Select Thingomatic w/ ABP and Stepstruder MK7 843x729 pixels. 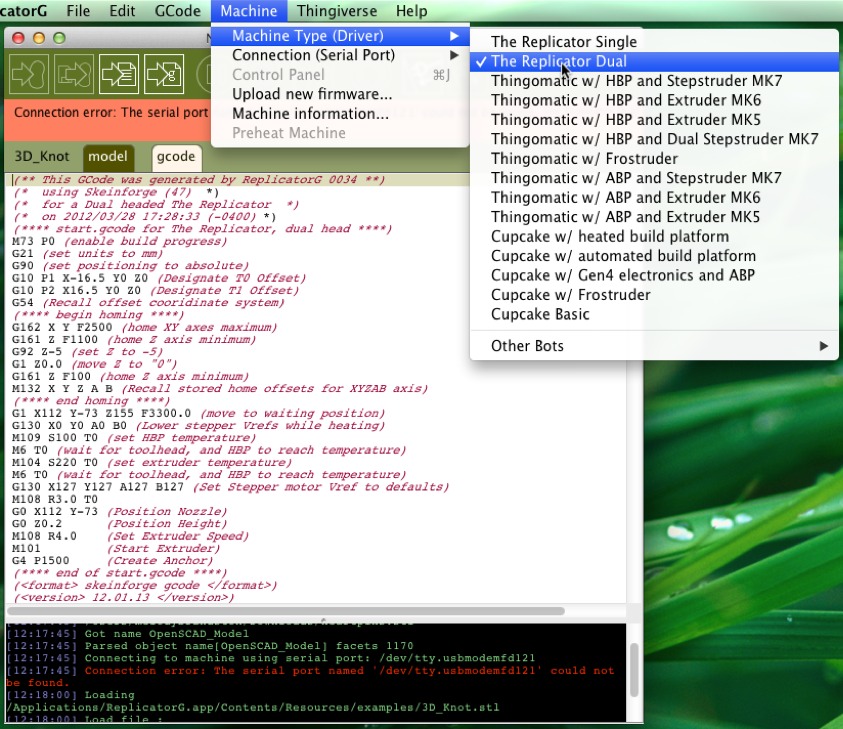click(x=654, y=178)
